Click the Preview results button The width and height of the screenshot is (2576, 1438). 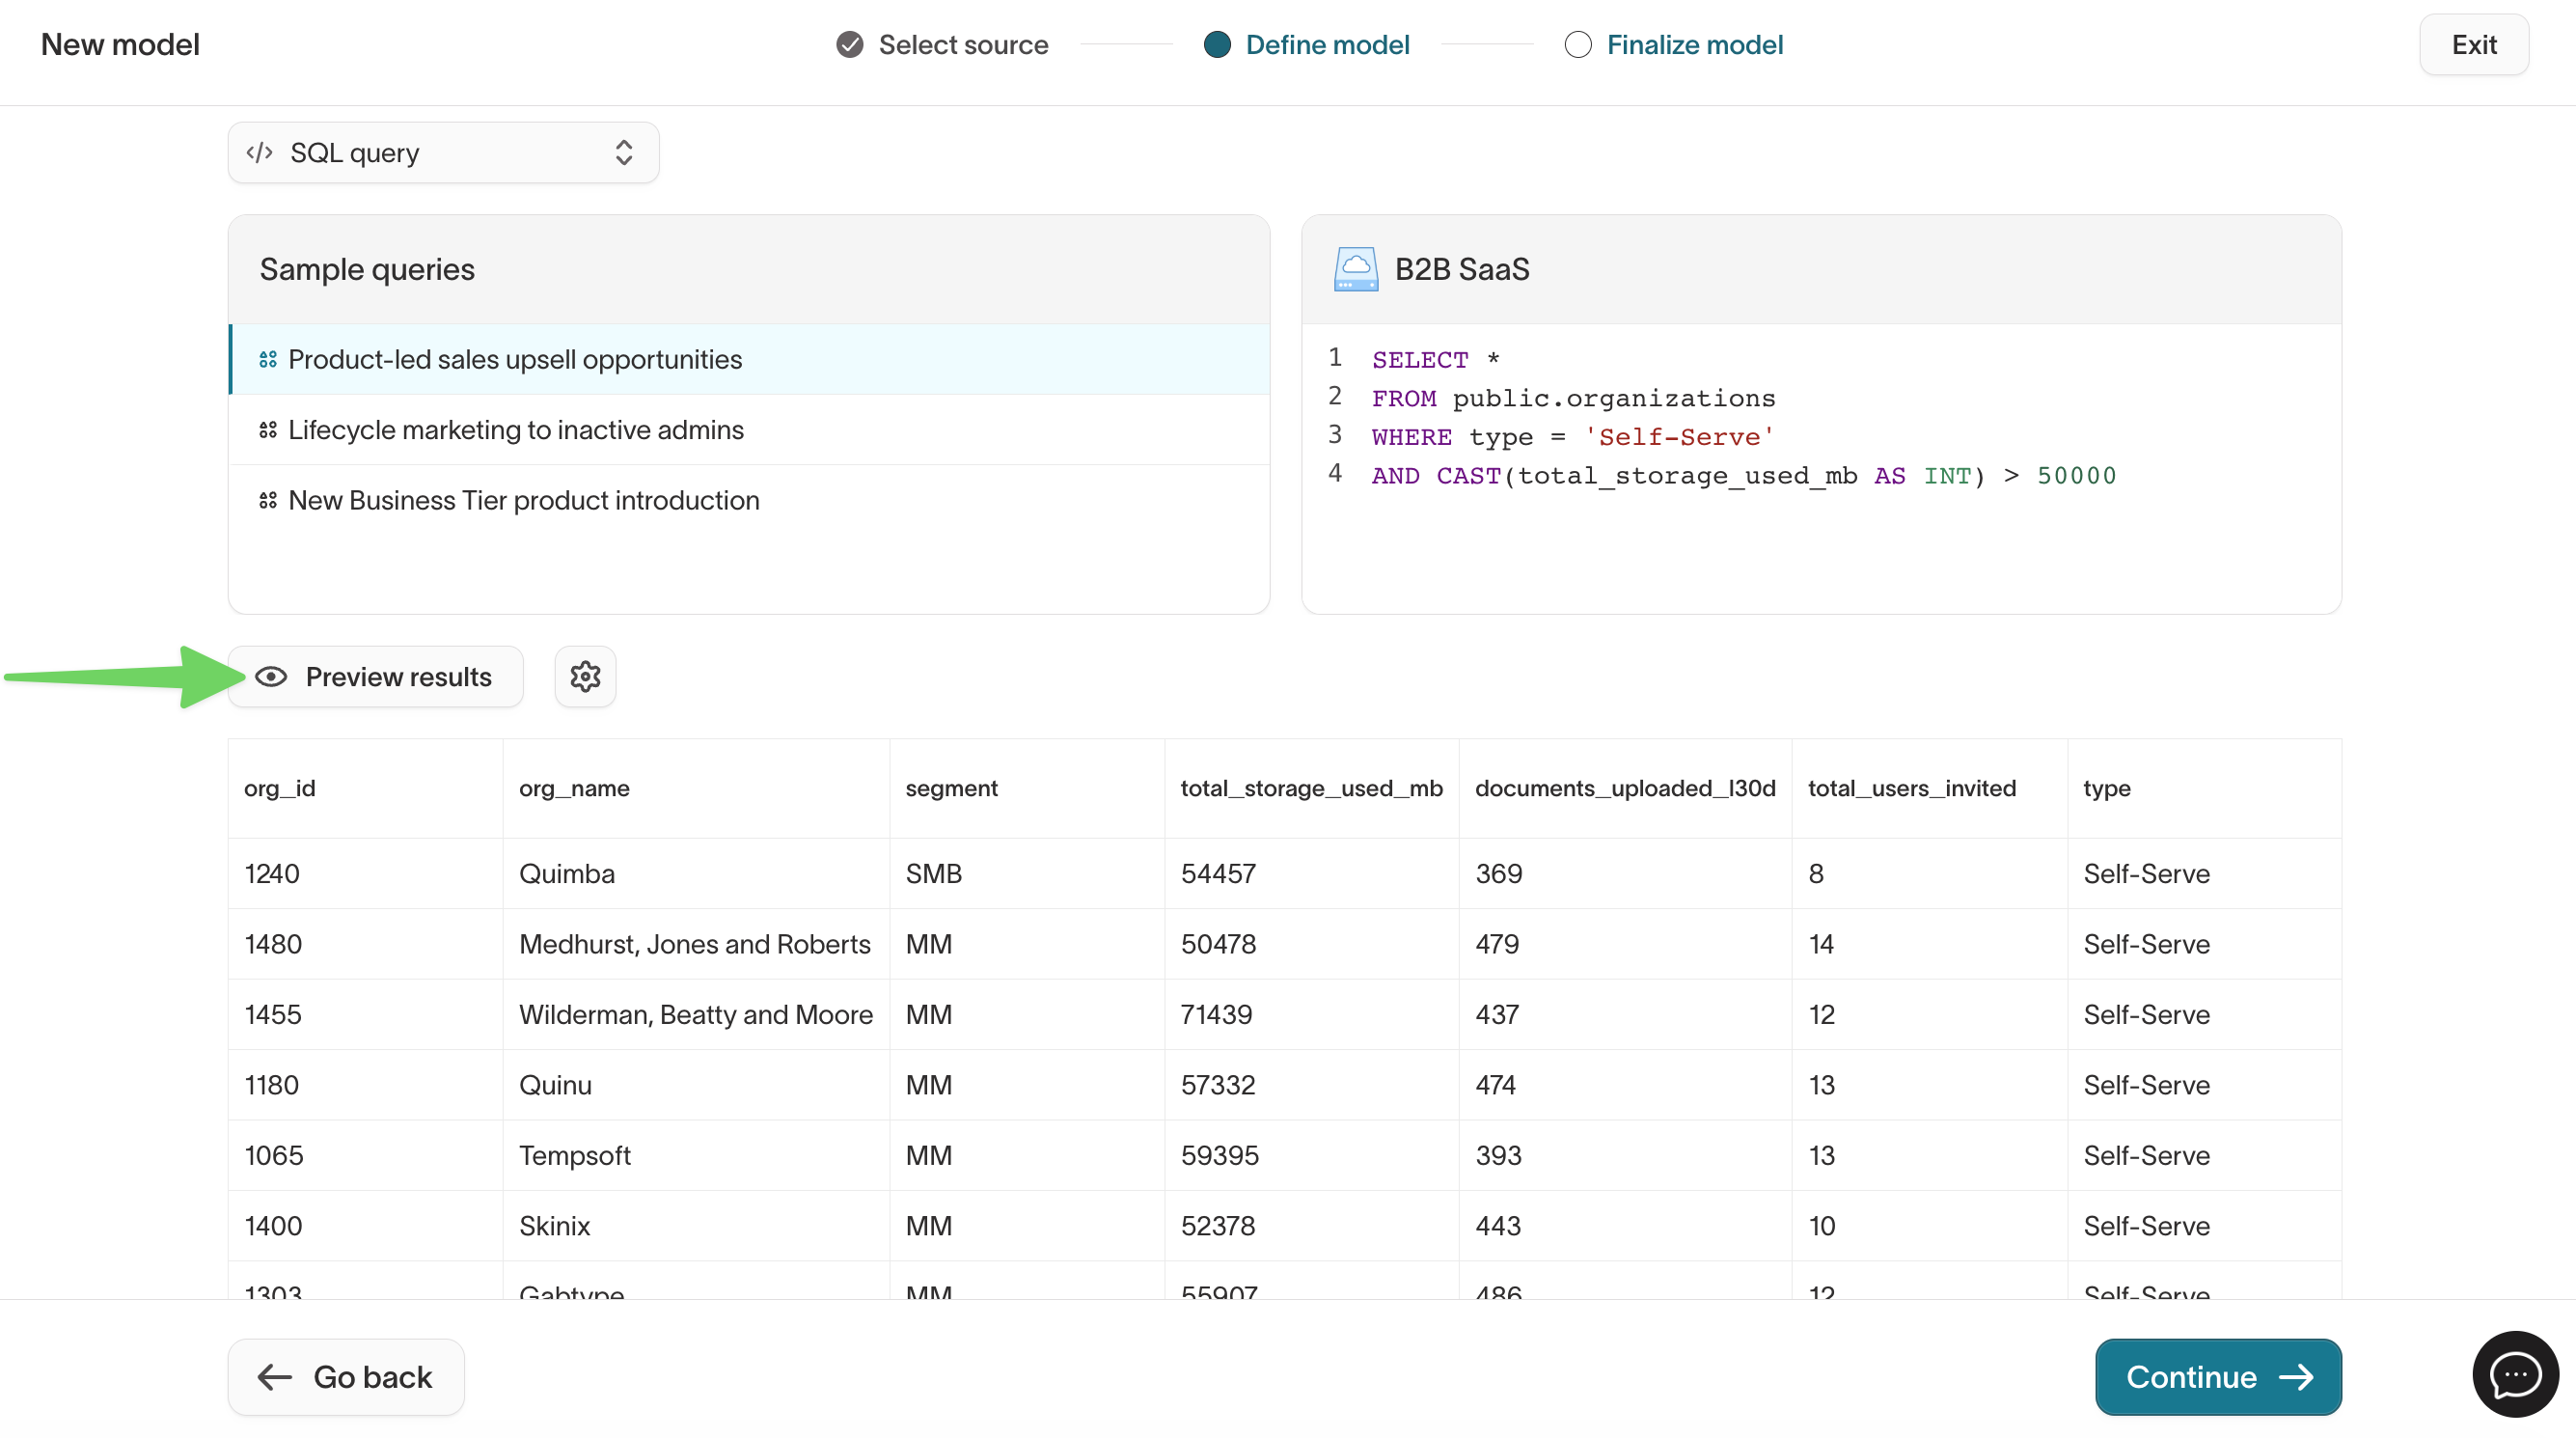[375, 677]
